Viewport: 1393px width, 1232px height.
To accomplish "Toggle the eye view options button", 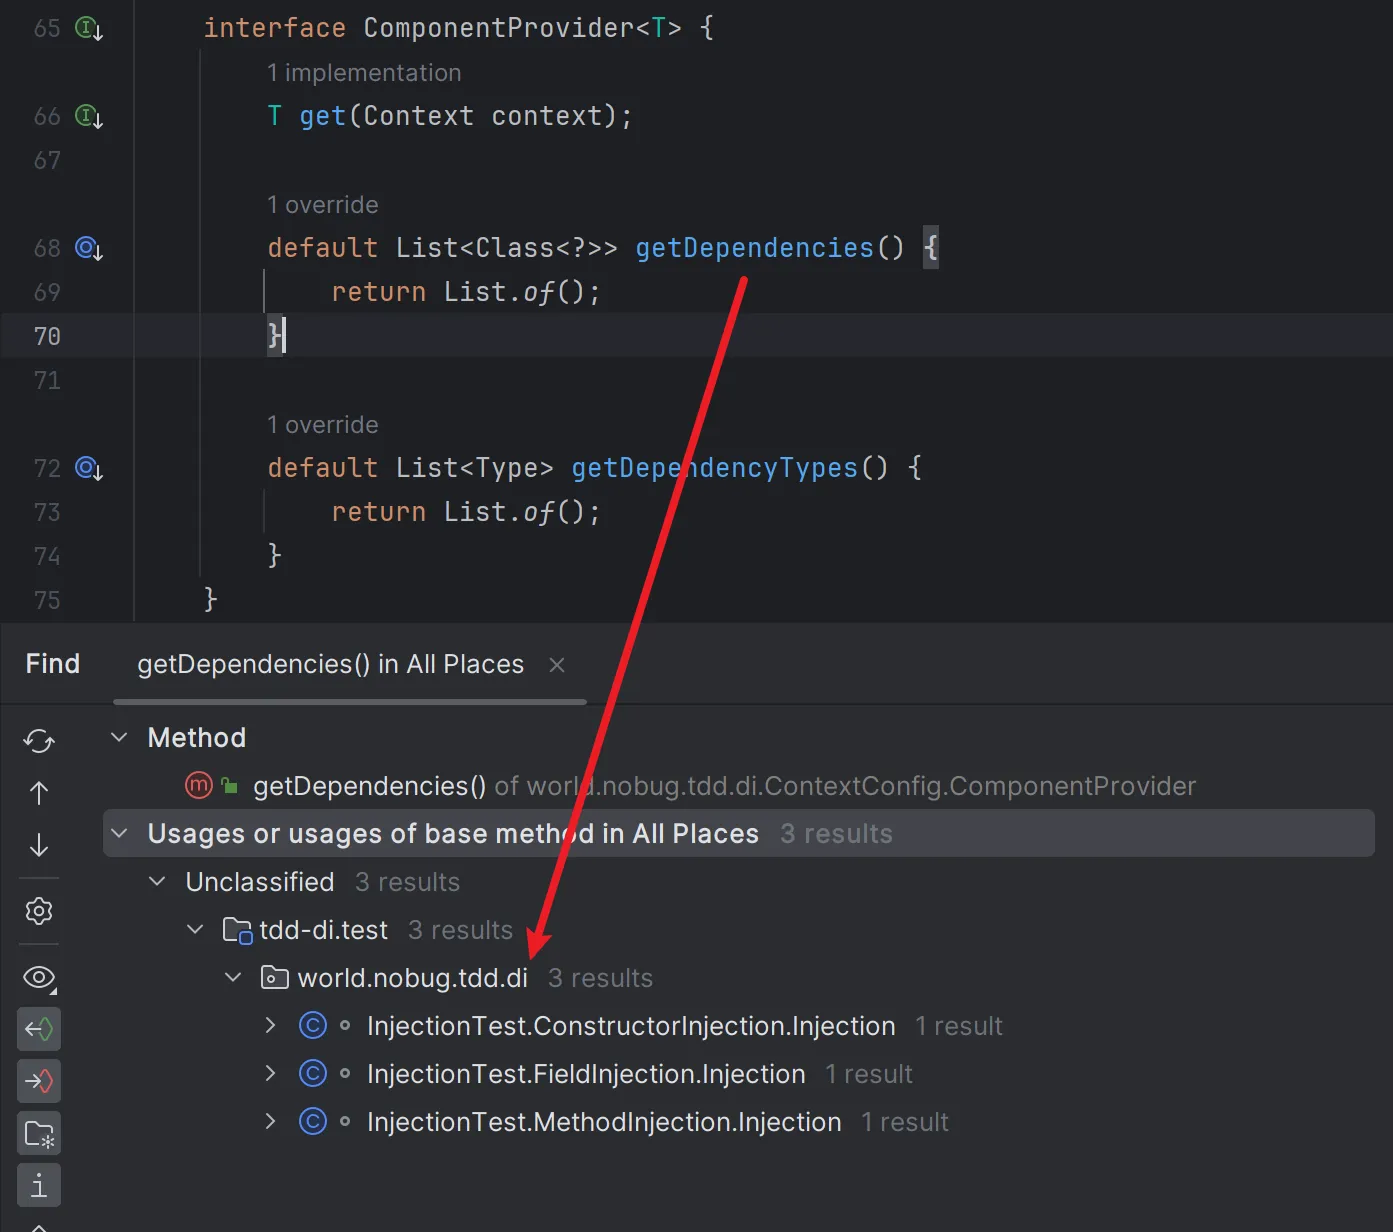I will [x=39, y=978].
